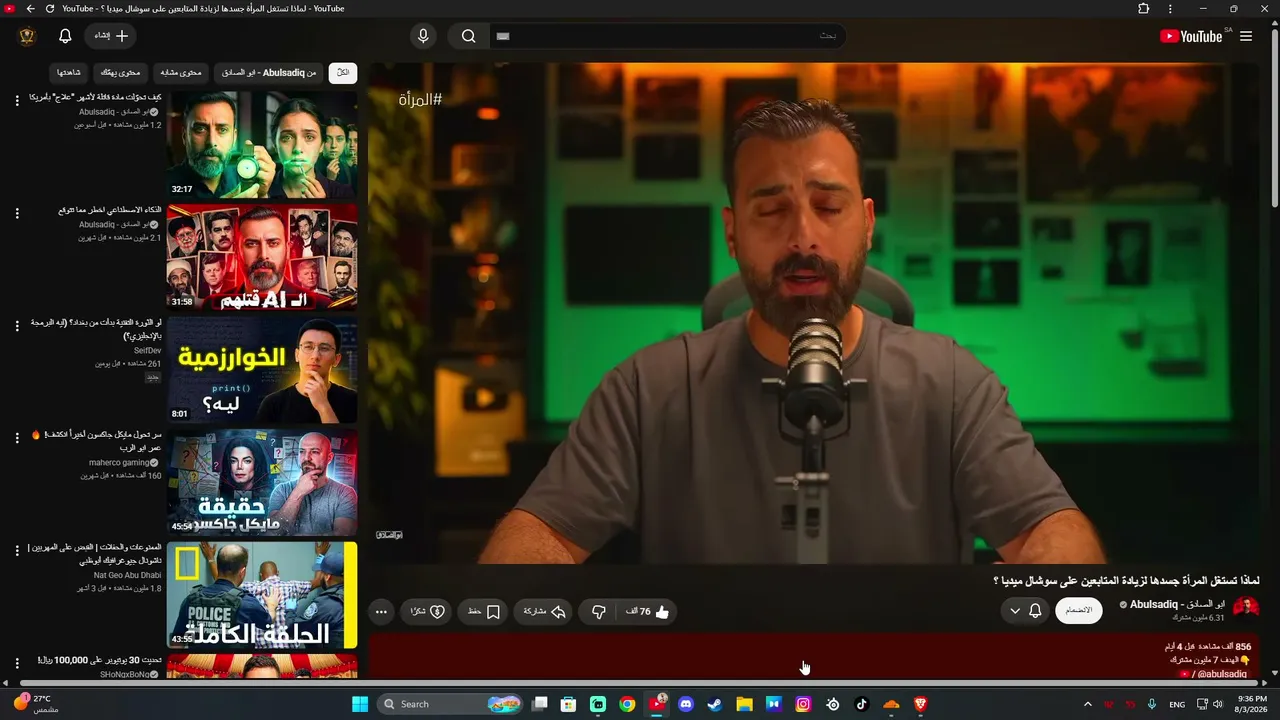
Task: Select the 'محتوى مشابه' filter chip
Action: [x=181, y=73]
